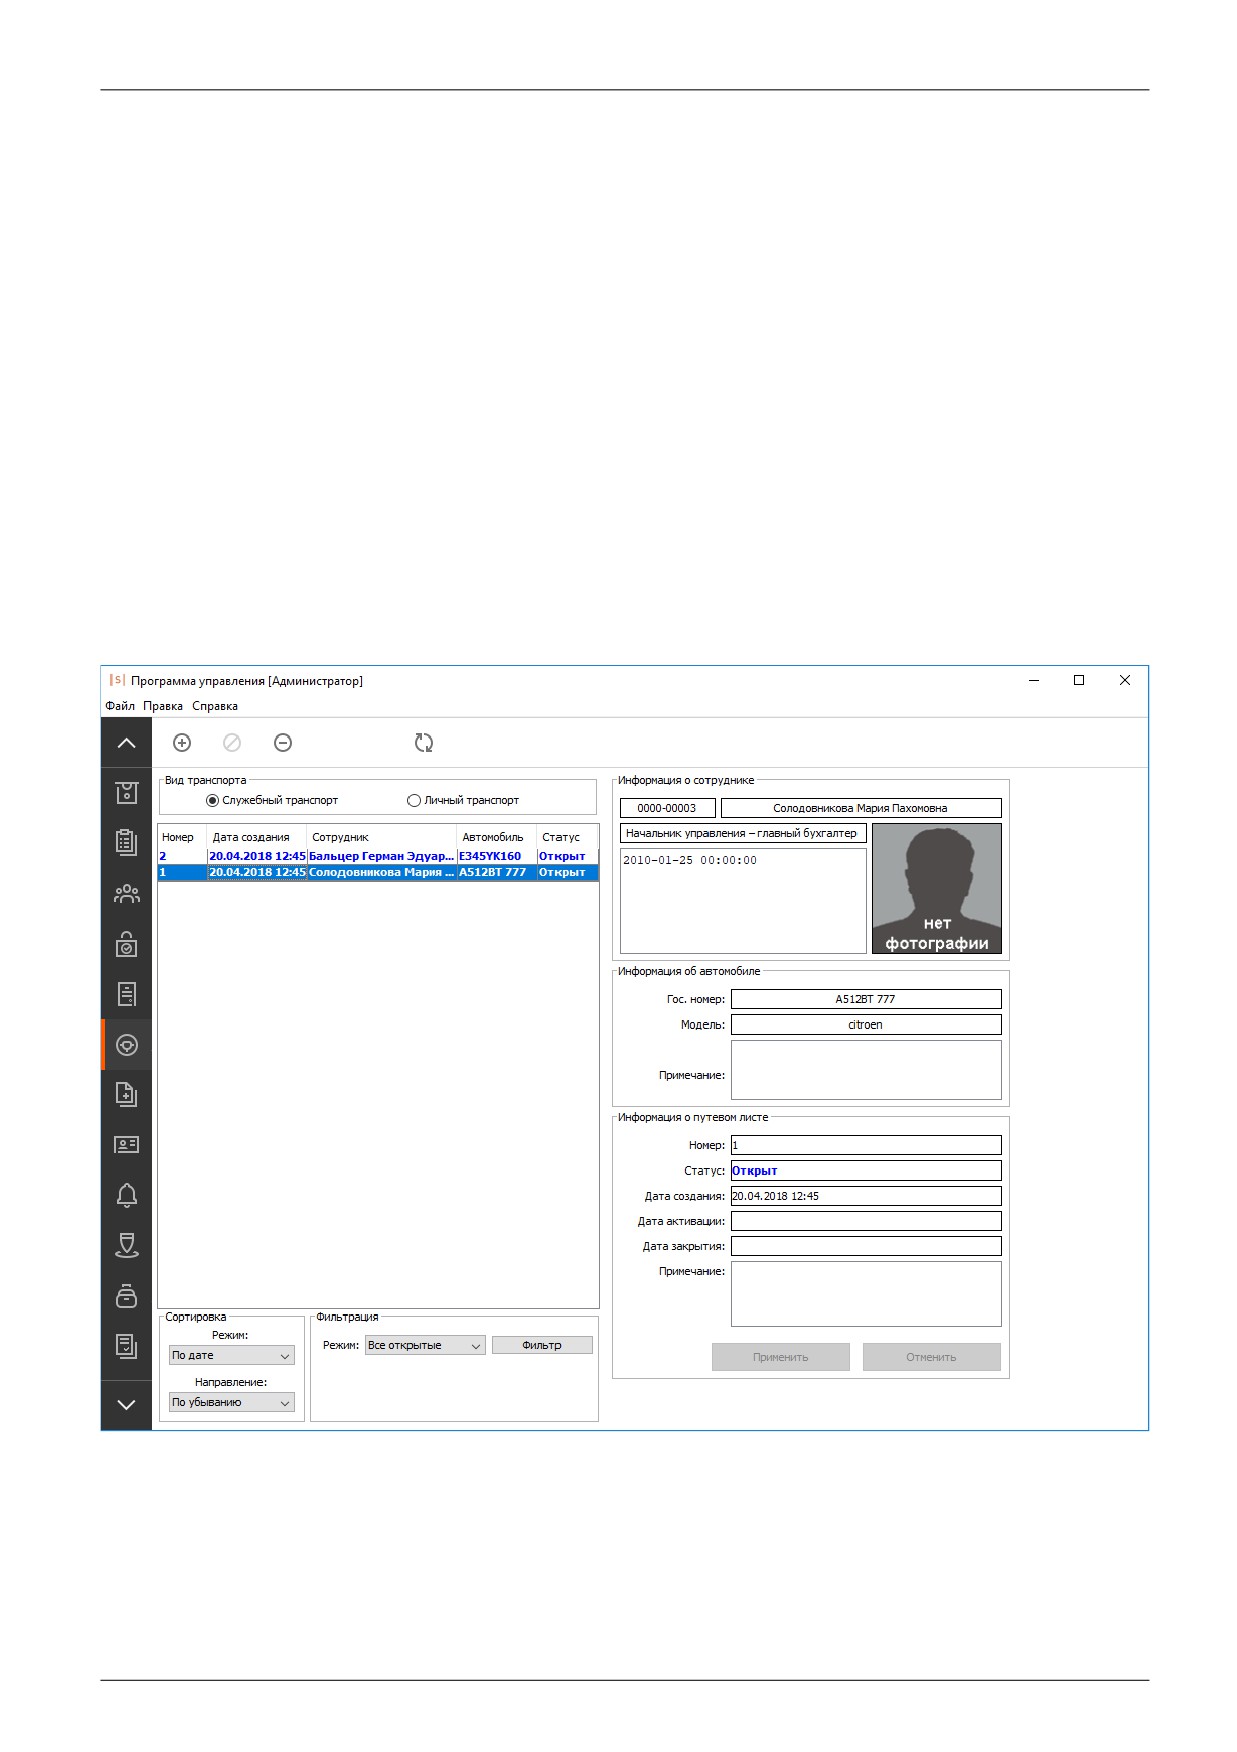Click the waybill Примечание text area
This screenshot has height=1752, width=1237.
tap(866, 1294)
